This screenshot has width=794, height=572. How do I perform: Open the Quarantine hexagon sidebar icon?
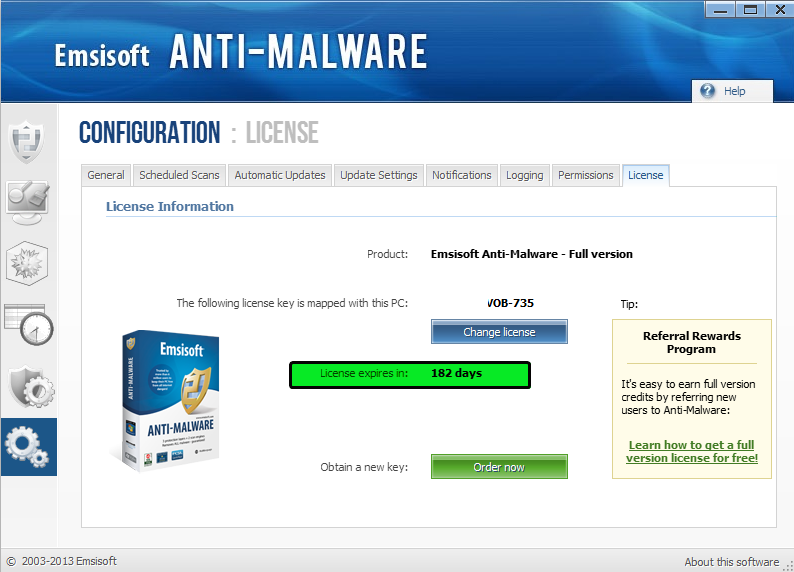coord(27,264)
